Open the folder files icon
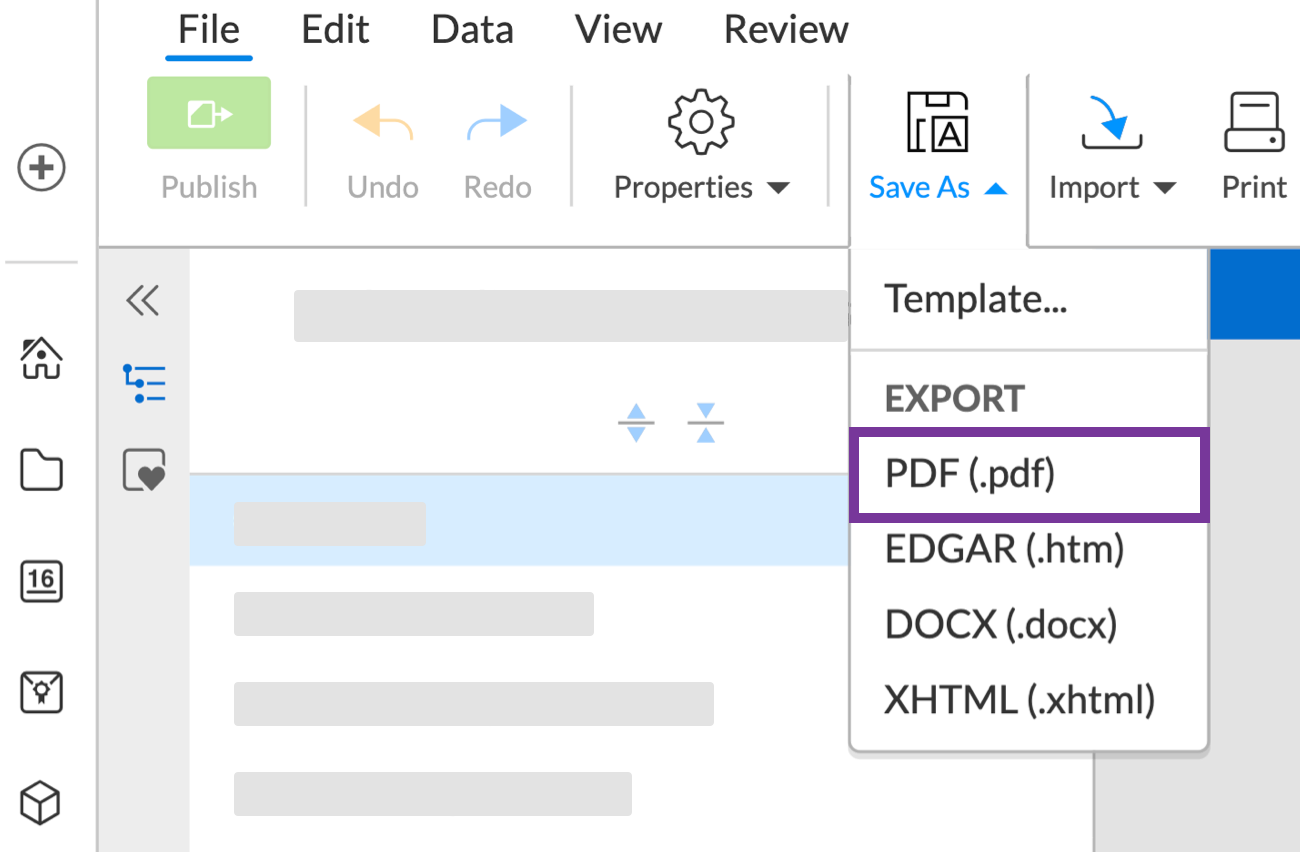This screenshot has height=852, width=1300. click(x=41, y=471)
